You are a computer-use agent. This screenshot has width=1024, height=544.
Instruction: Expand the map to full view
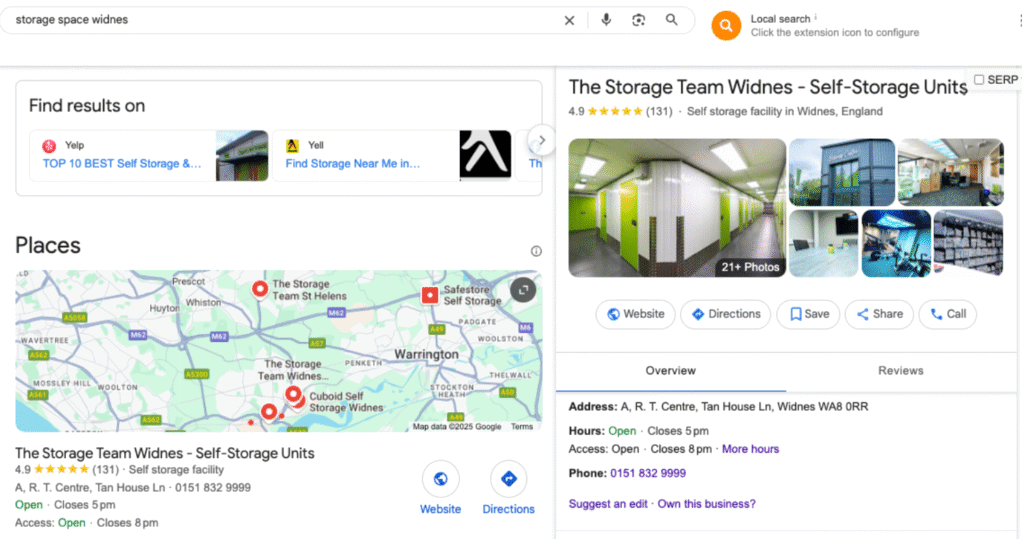[x=523, y=289]
